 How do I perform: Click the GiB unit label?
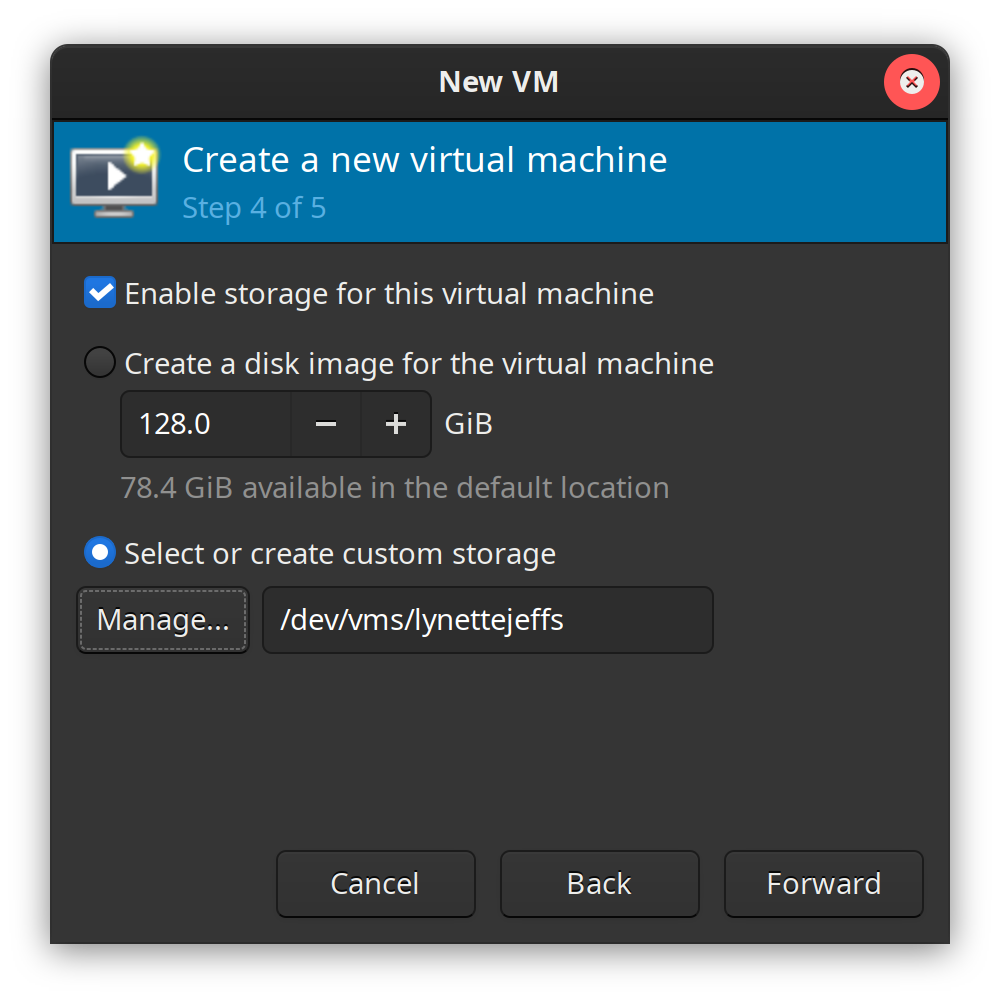(x=469, y=424)
